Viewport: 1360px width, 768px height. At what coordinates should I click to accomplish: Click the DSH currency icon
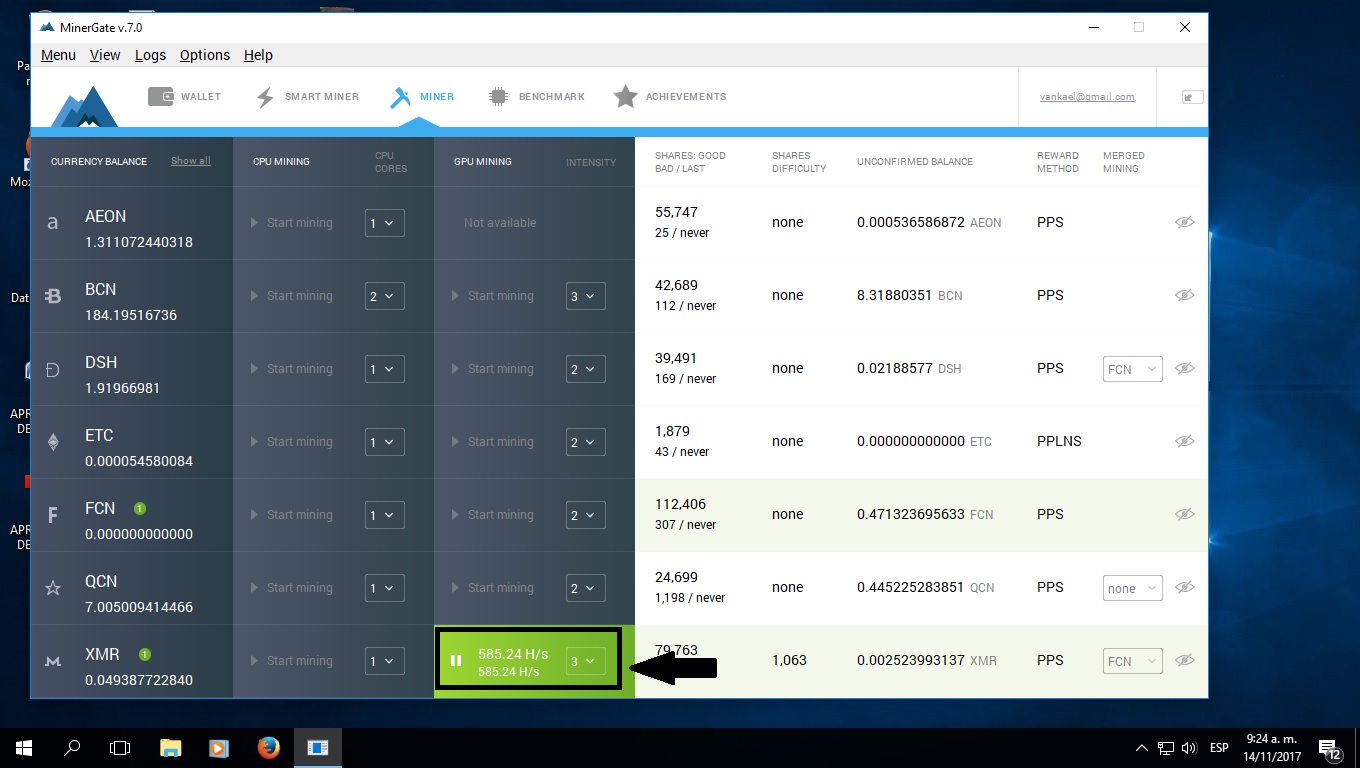coord(53,369)
